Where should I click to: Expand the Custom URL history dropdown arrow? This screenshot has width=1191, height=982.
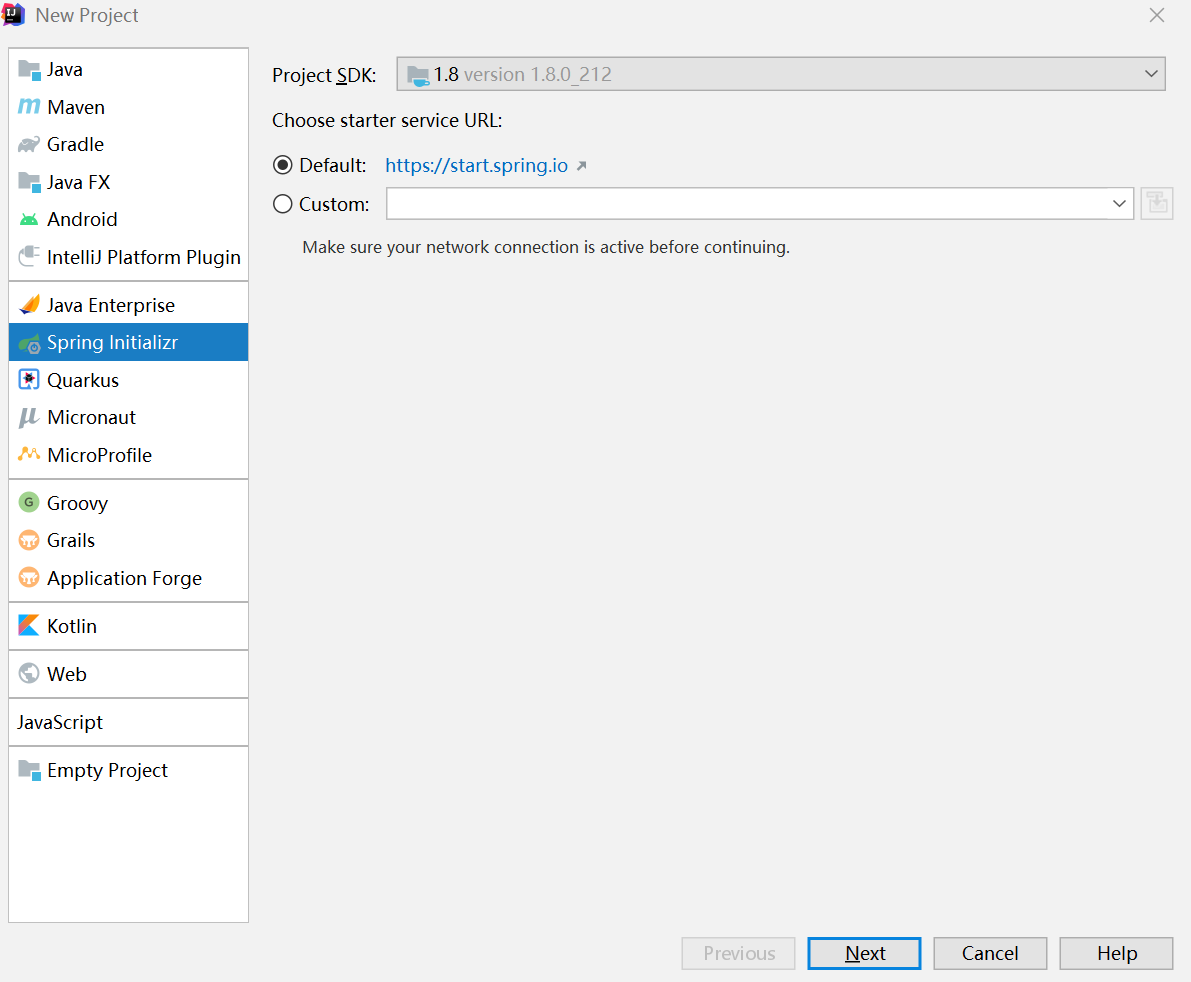[x=1119, y=204]
